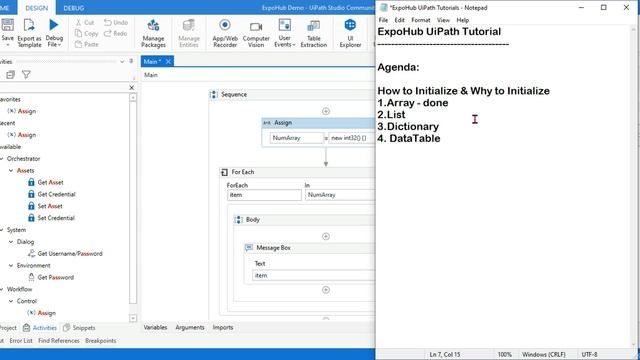Click the collapse-all icon in Activities panel

[x=11, y=75]
